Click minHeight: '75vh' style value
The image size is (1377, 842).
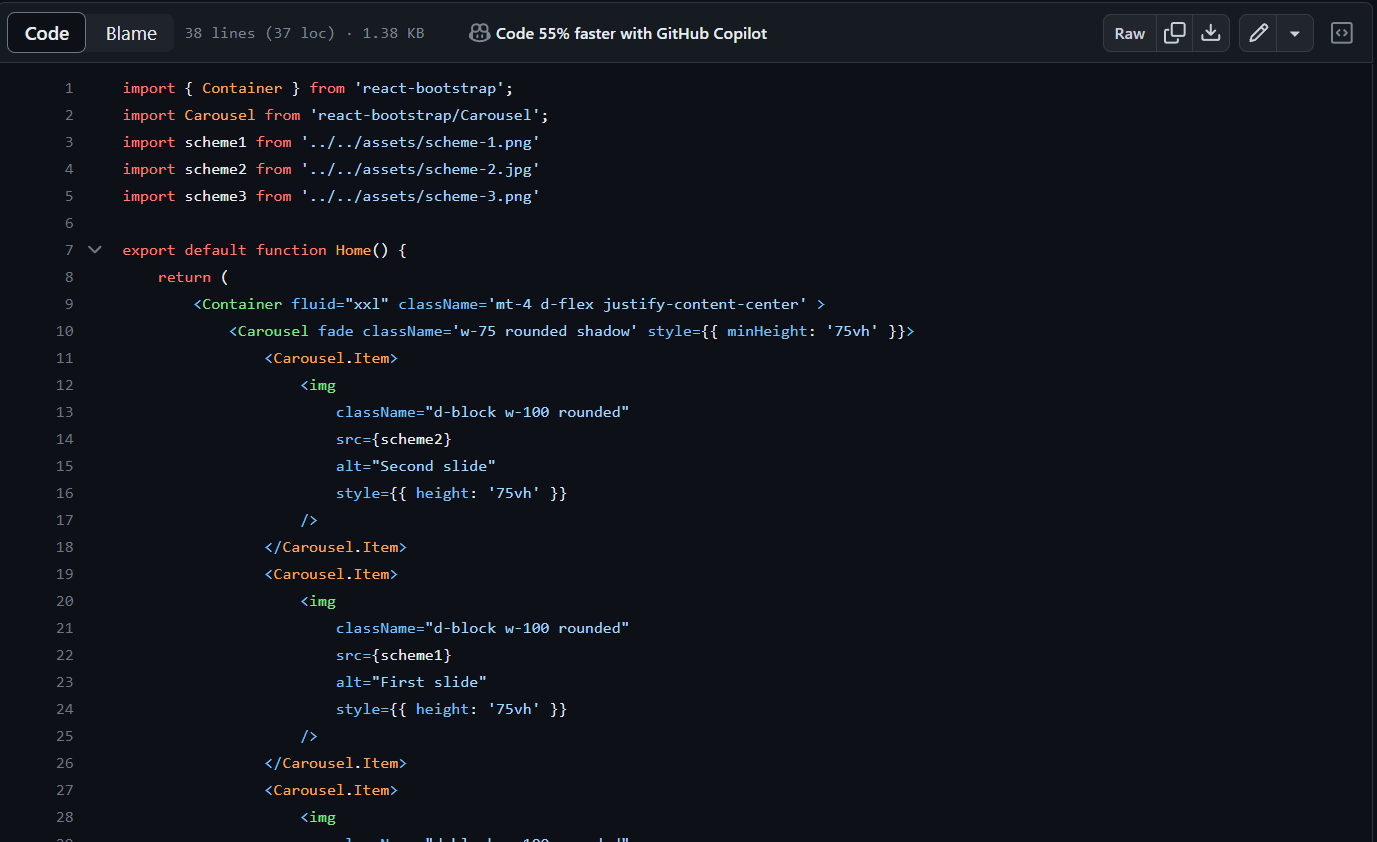(801, 331)
